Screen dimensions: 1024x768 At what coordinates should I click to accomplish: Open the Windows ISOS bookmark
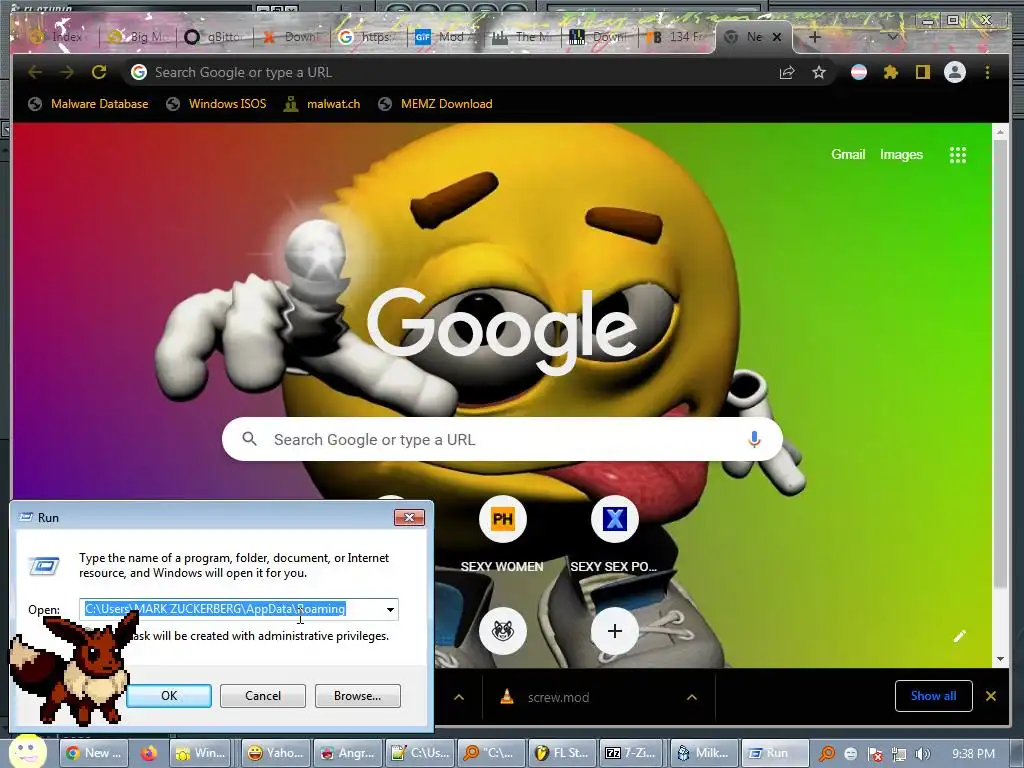click(217, 104)
